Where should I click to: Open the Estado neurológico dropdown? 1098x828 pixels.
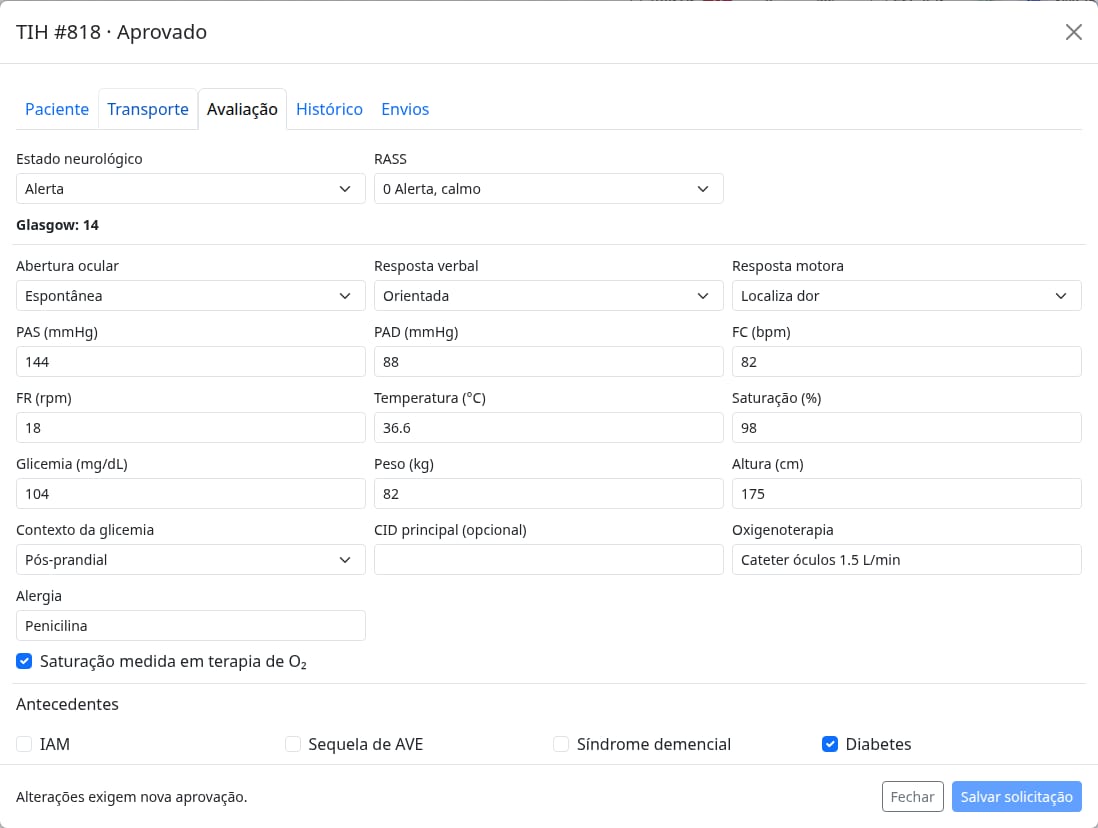[x=190, y=188]
